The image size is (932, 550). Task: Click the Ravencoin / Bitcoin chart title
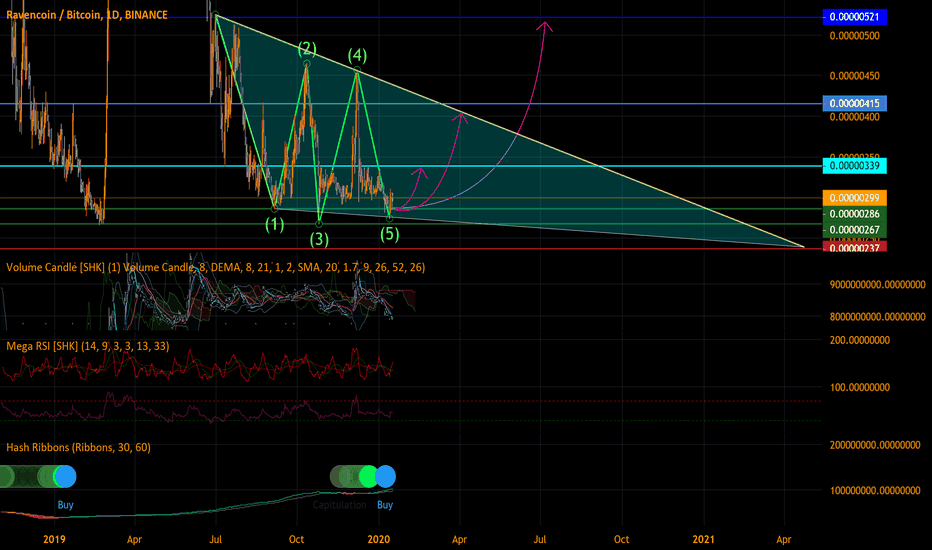coord(87,15)
